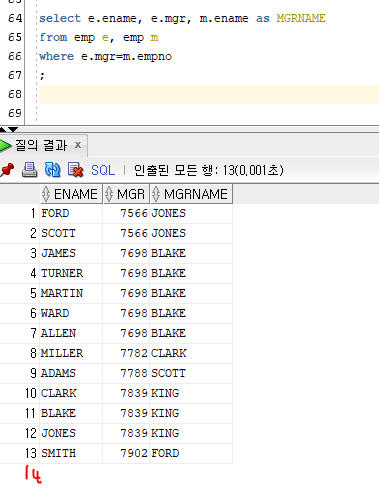Sort by MGR column header
This screenshot has height=491, width=379.
pos(126,194)
